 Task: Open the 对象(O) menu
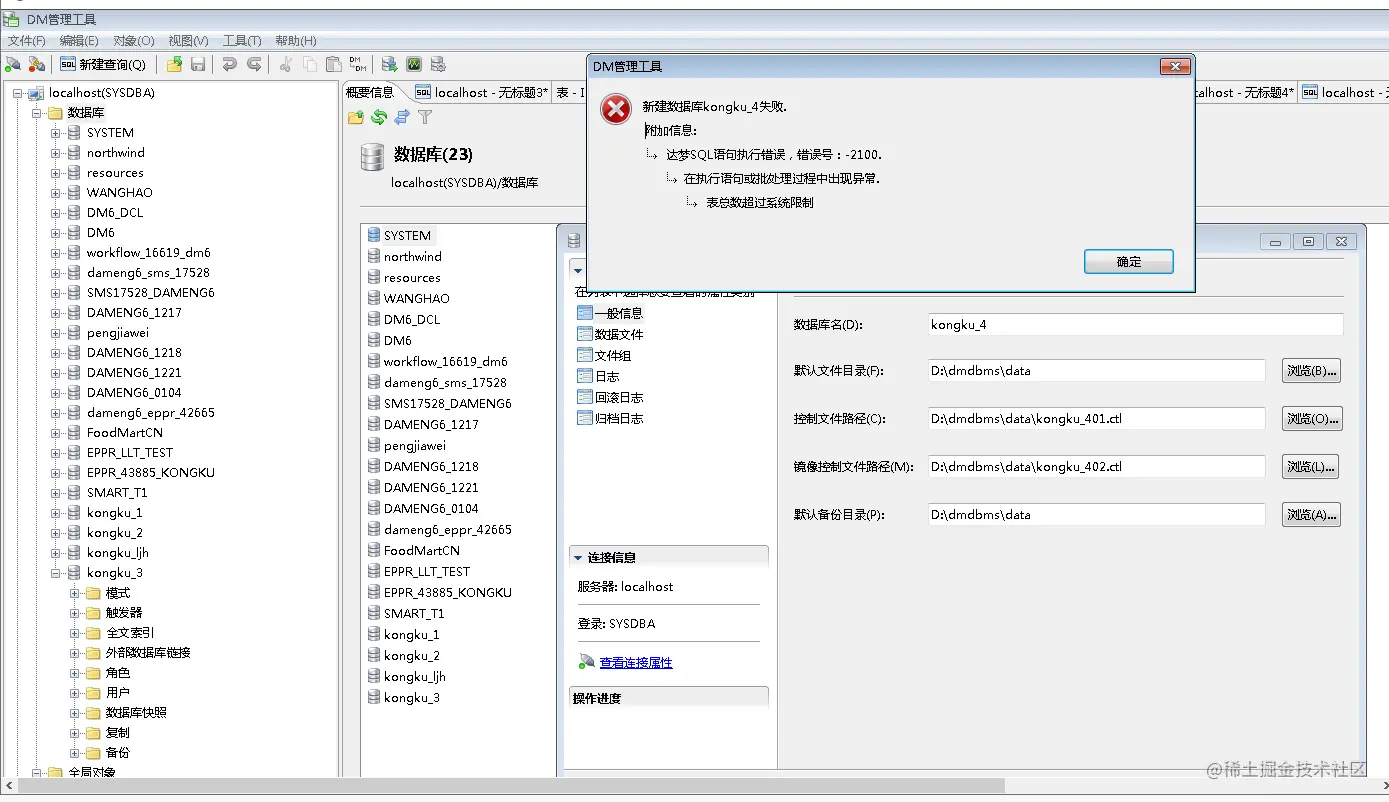[134, 41]
